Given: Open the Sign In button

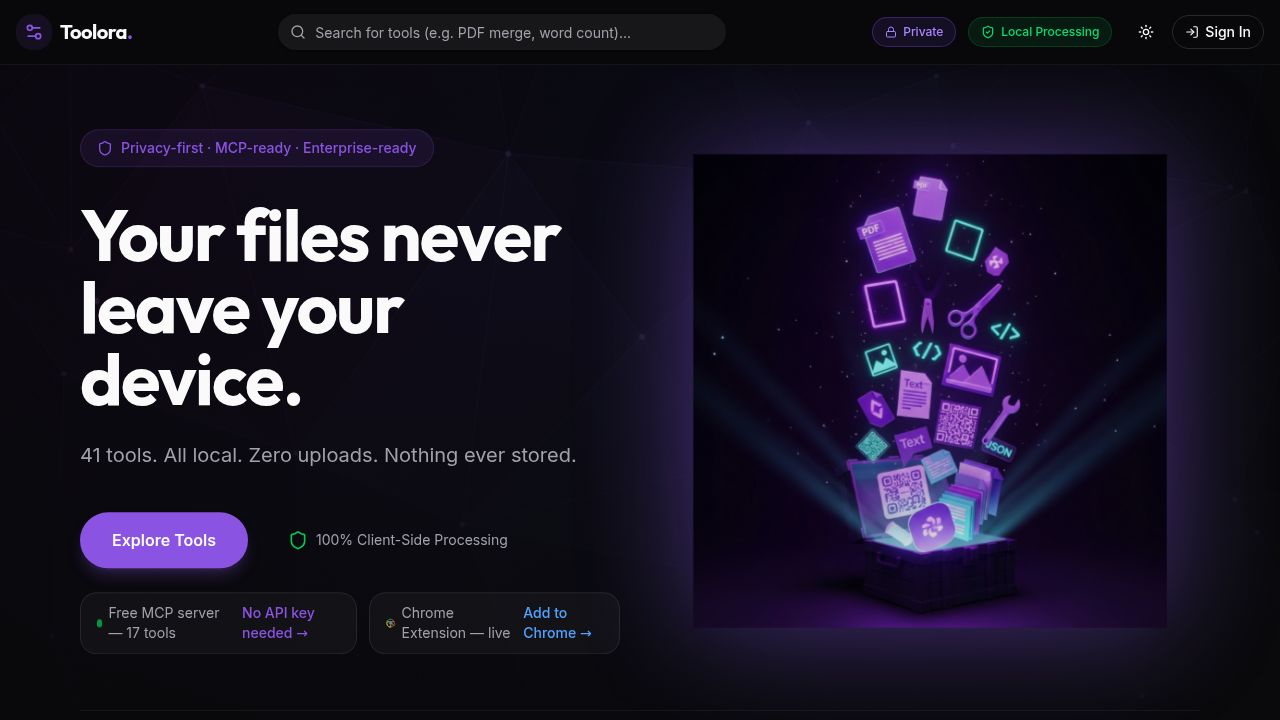Looking at the screenshot, I should click(x=1218, y=32).
